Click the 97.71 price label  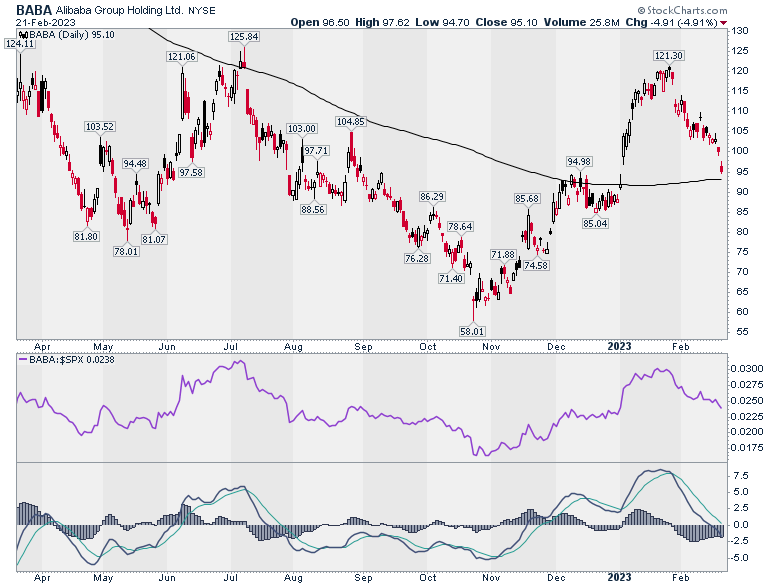click(316, 150)
